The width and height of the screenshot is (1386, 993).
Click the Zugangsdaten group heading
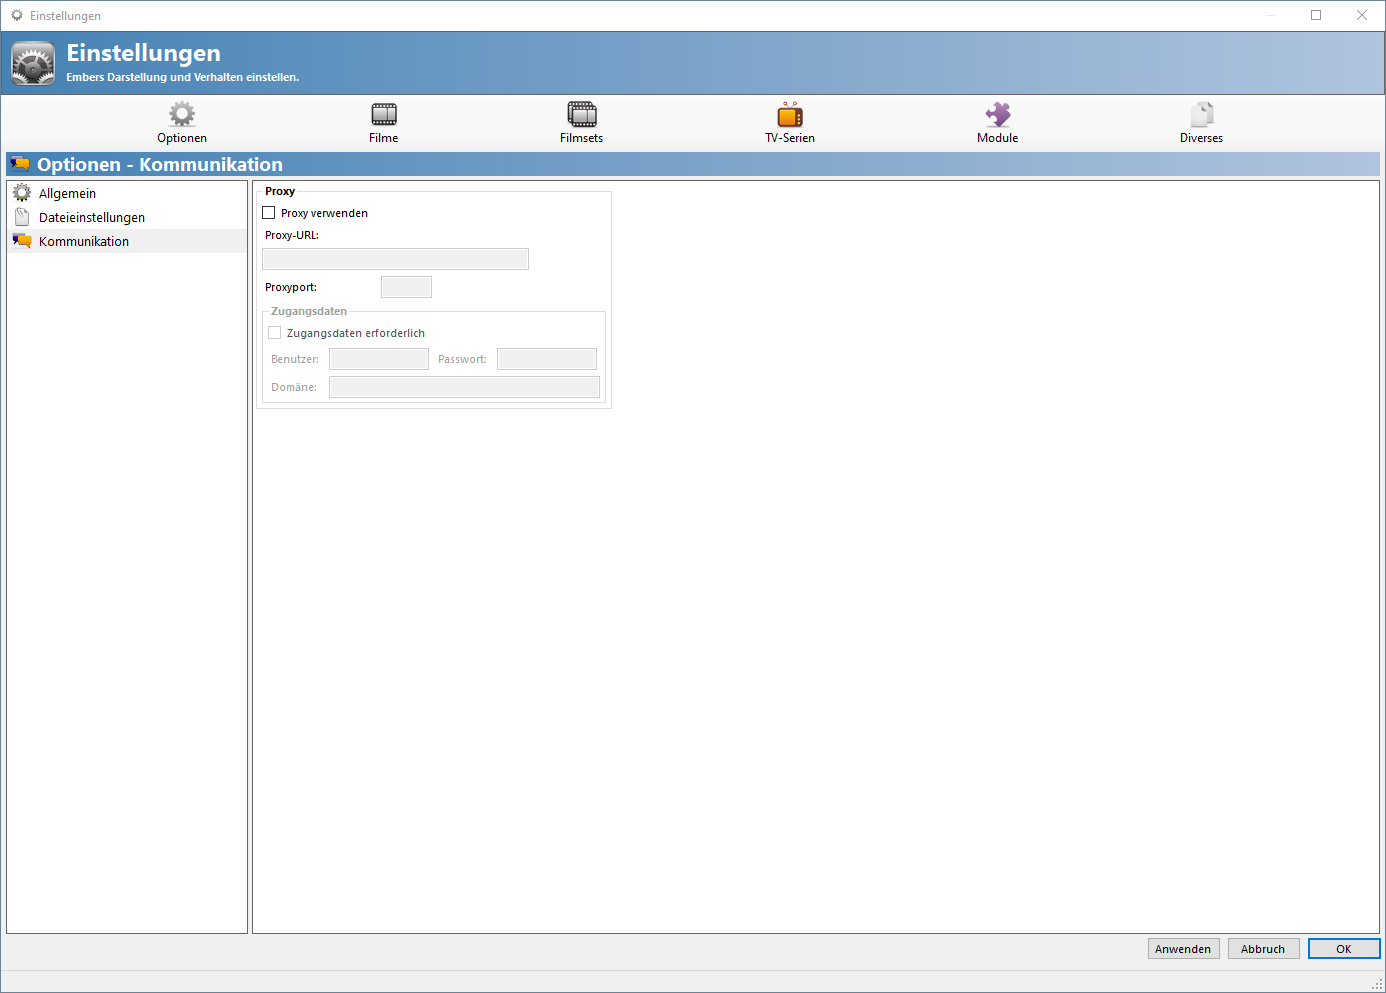[x=309, y=311]
